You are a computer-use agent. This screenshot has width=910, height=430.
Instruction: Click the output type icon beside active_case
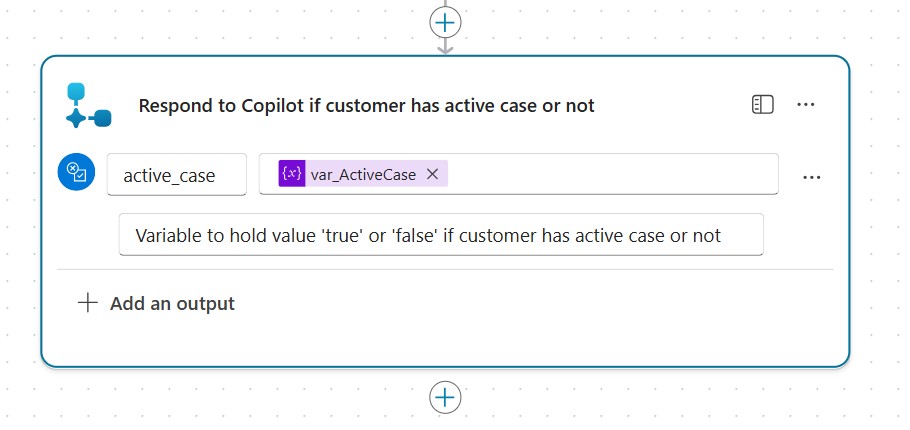coord(76,172)
